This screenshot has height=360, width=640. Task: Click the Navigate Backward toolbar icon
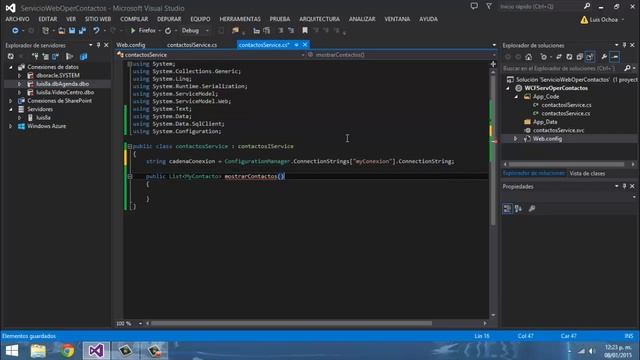tap(15, 31)
